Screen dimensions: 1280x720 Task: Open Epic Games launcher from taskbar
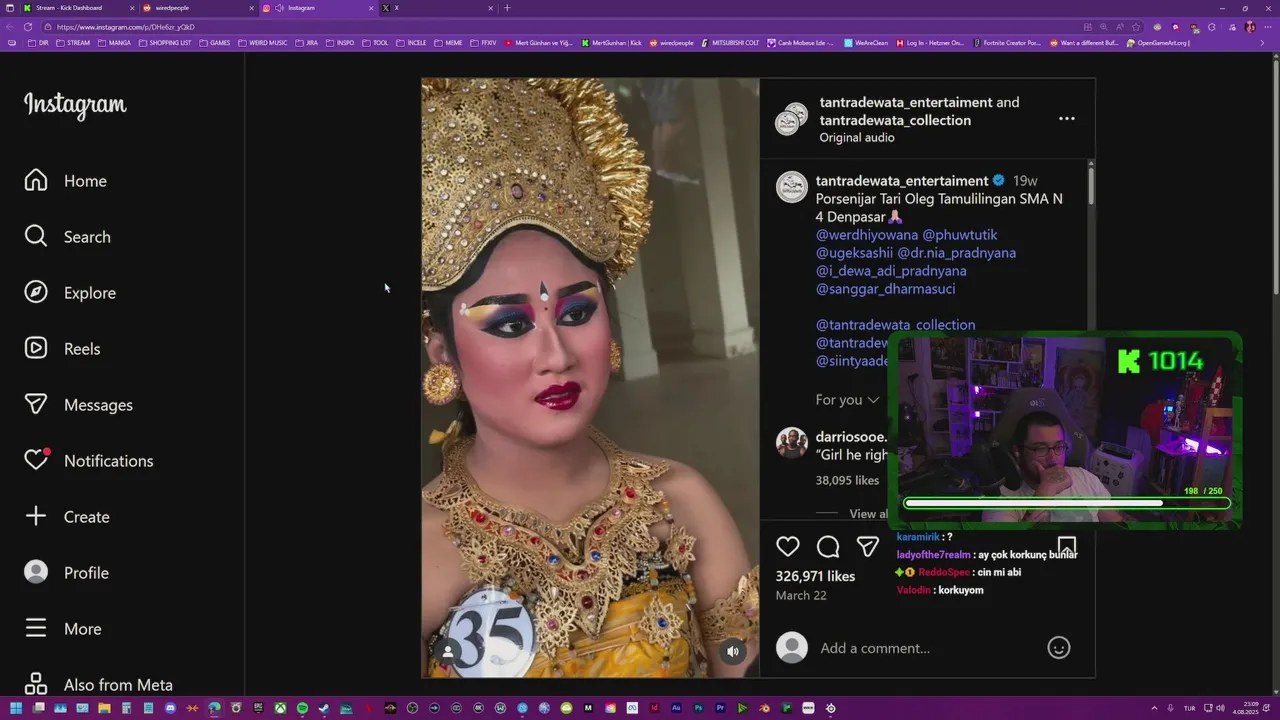258,708
